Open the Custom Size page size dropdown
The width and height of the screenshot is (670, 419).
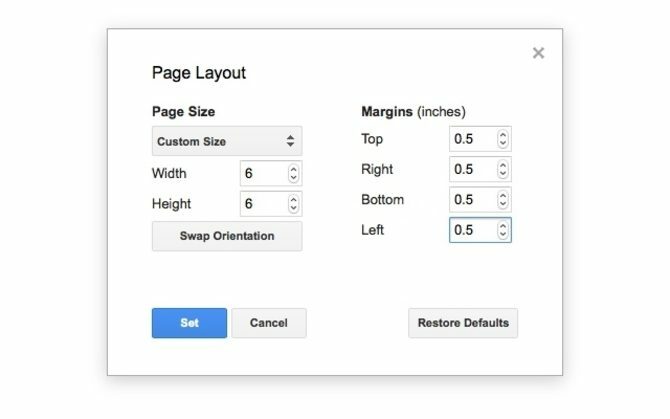click(227, 141)
